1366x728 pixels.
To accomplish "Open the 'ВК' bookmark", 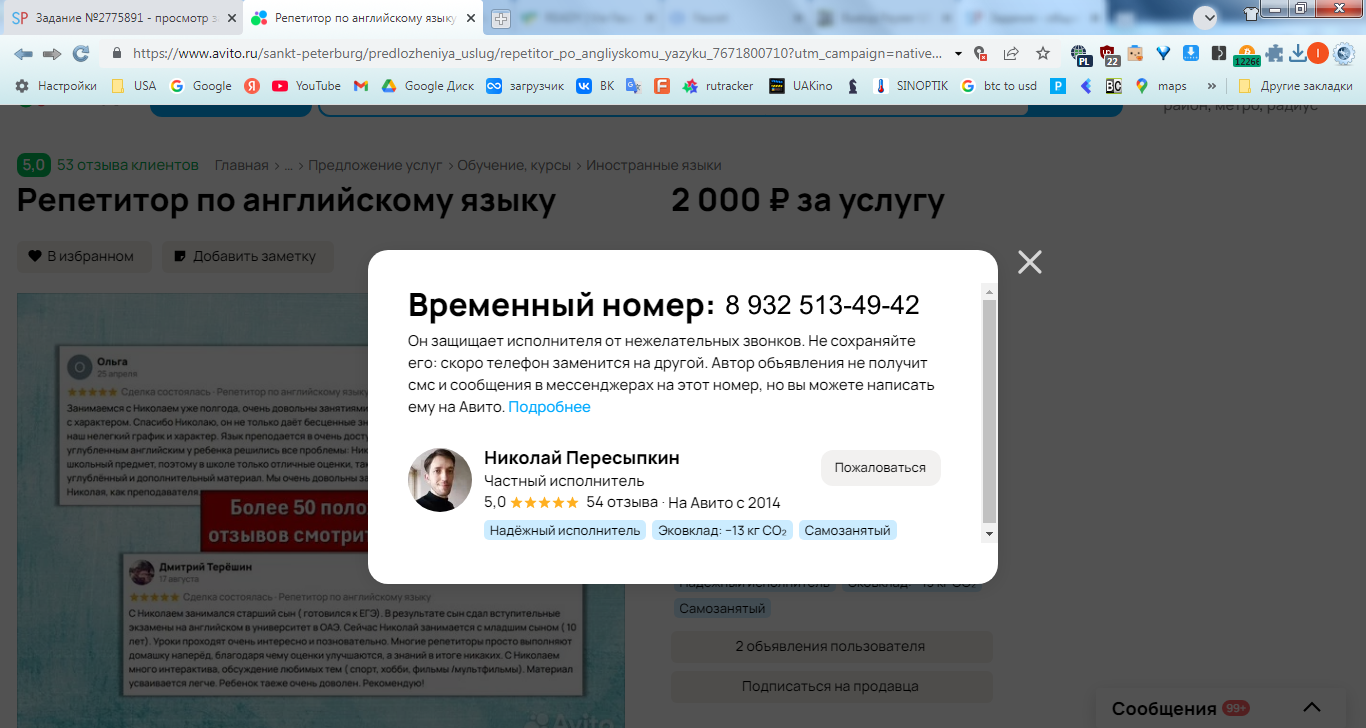I will pos(595,86).
